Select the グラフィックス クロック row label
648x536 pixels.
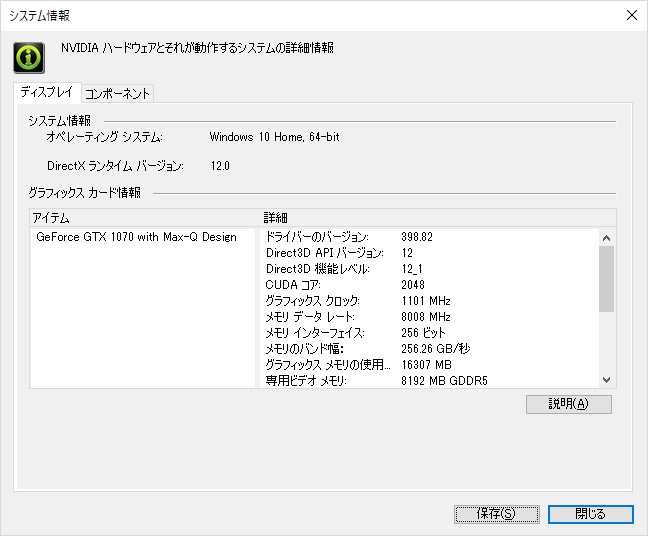click(x=312, y=301)
